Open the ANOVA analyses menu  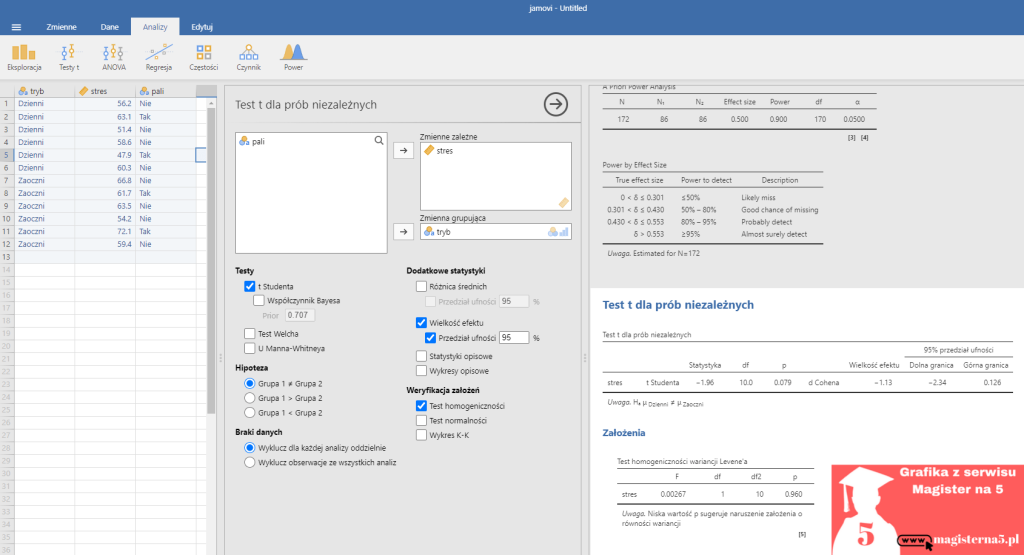pyautogui.click(x=114, y=56)
